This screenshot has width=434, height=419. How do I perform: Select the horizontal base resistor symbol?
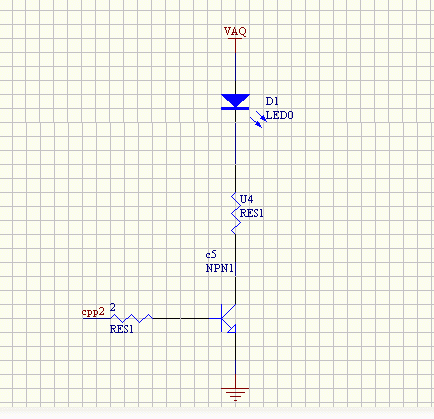click(131, 318)
